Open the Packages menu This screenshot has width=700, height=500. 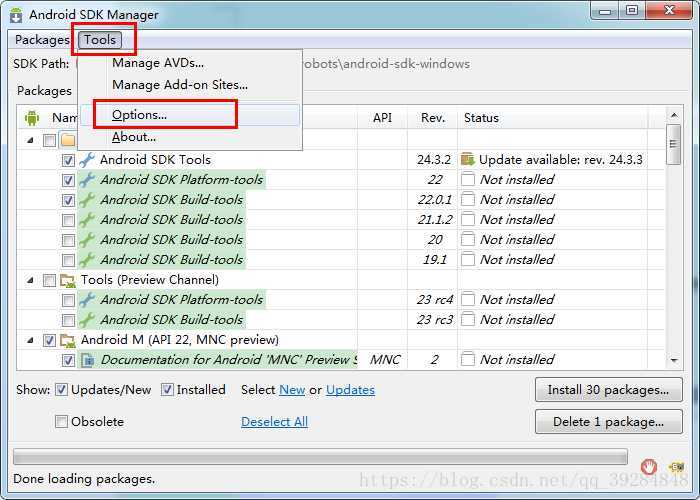click(42, 40)
